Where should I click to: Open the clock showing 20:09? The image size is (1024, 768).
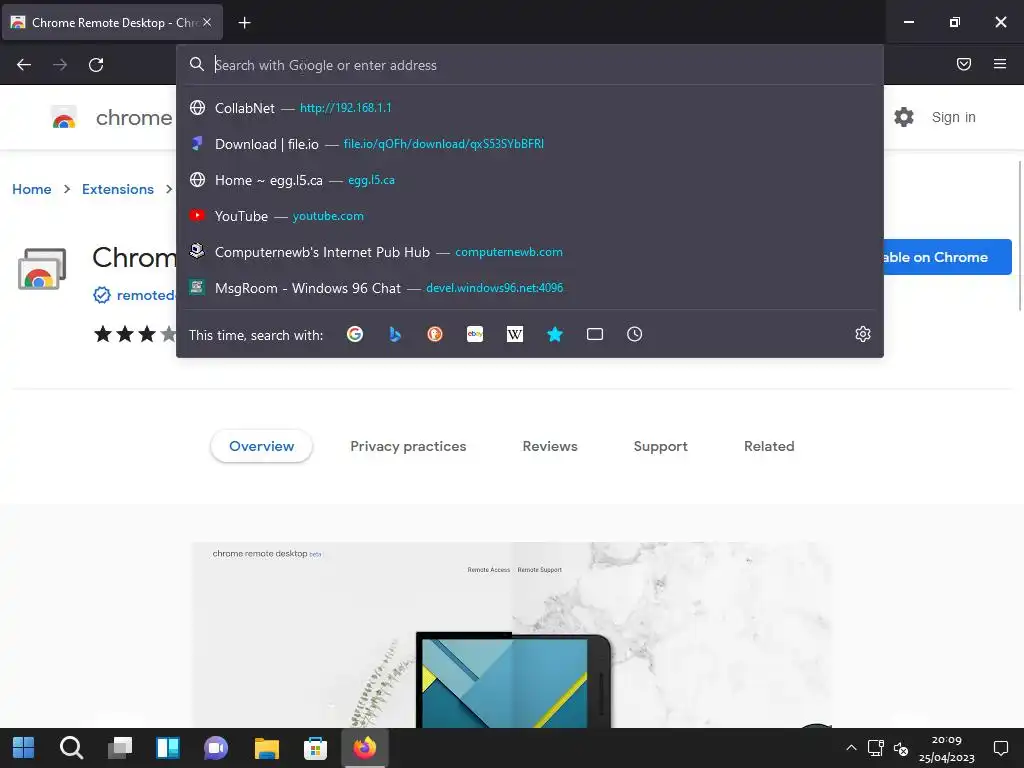(947, 748)
